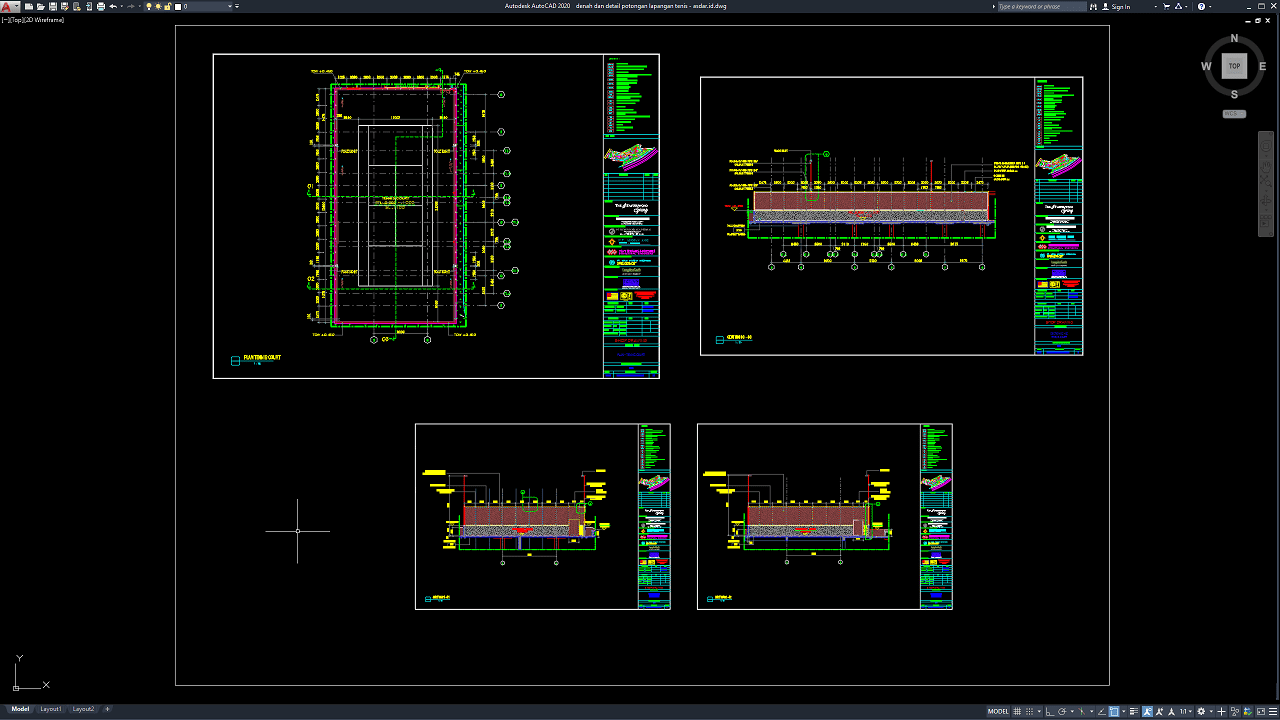Click the Open folder icon

click(41, 7)
